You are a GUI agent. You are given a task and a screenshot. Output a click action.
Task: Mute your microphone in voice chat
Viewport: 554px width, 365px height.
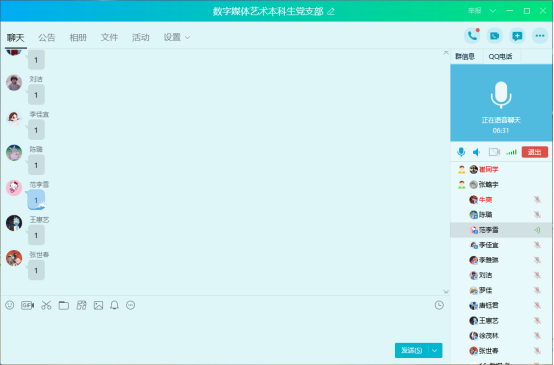461,152
